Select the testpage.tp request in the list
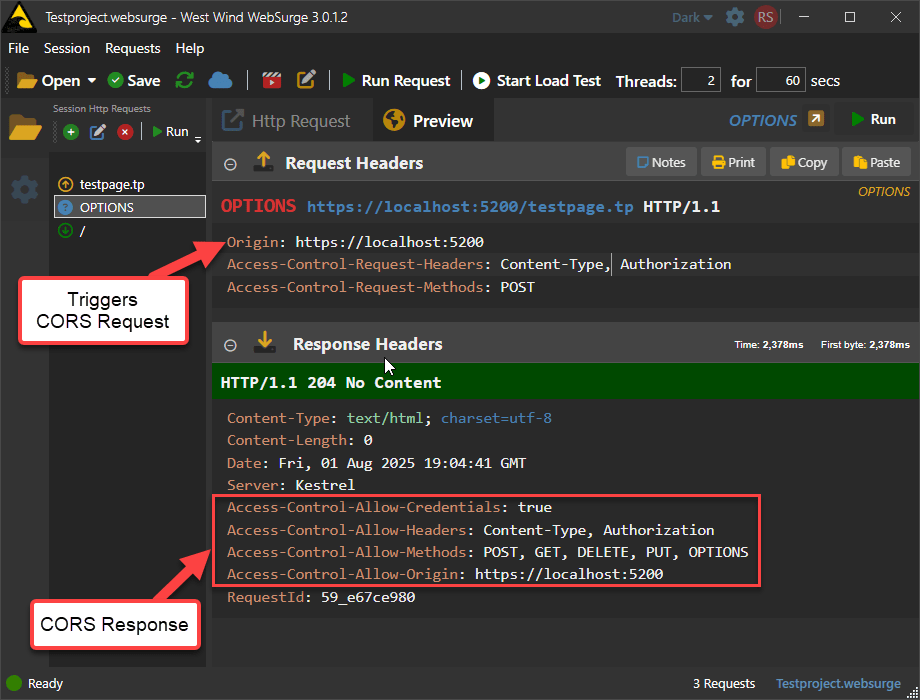 (x=110, y=184)
